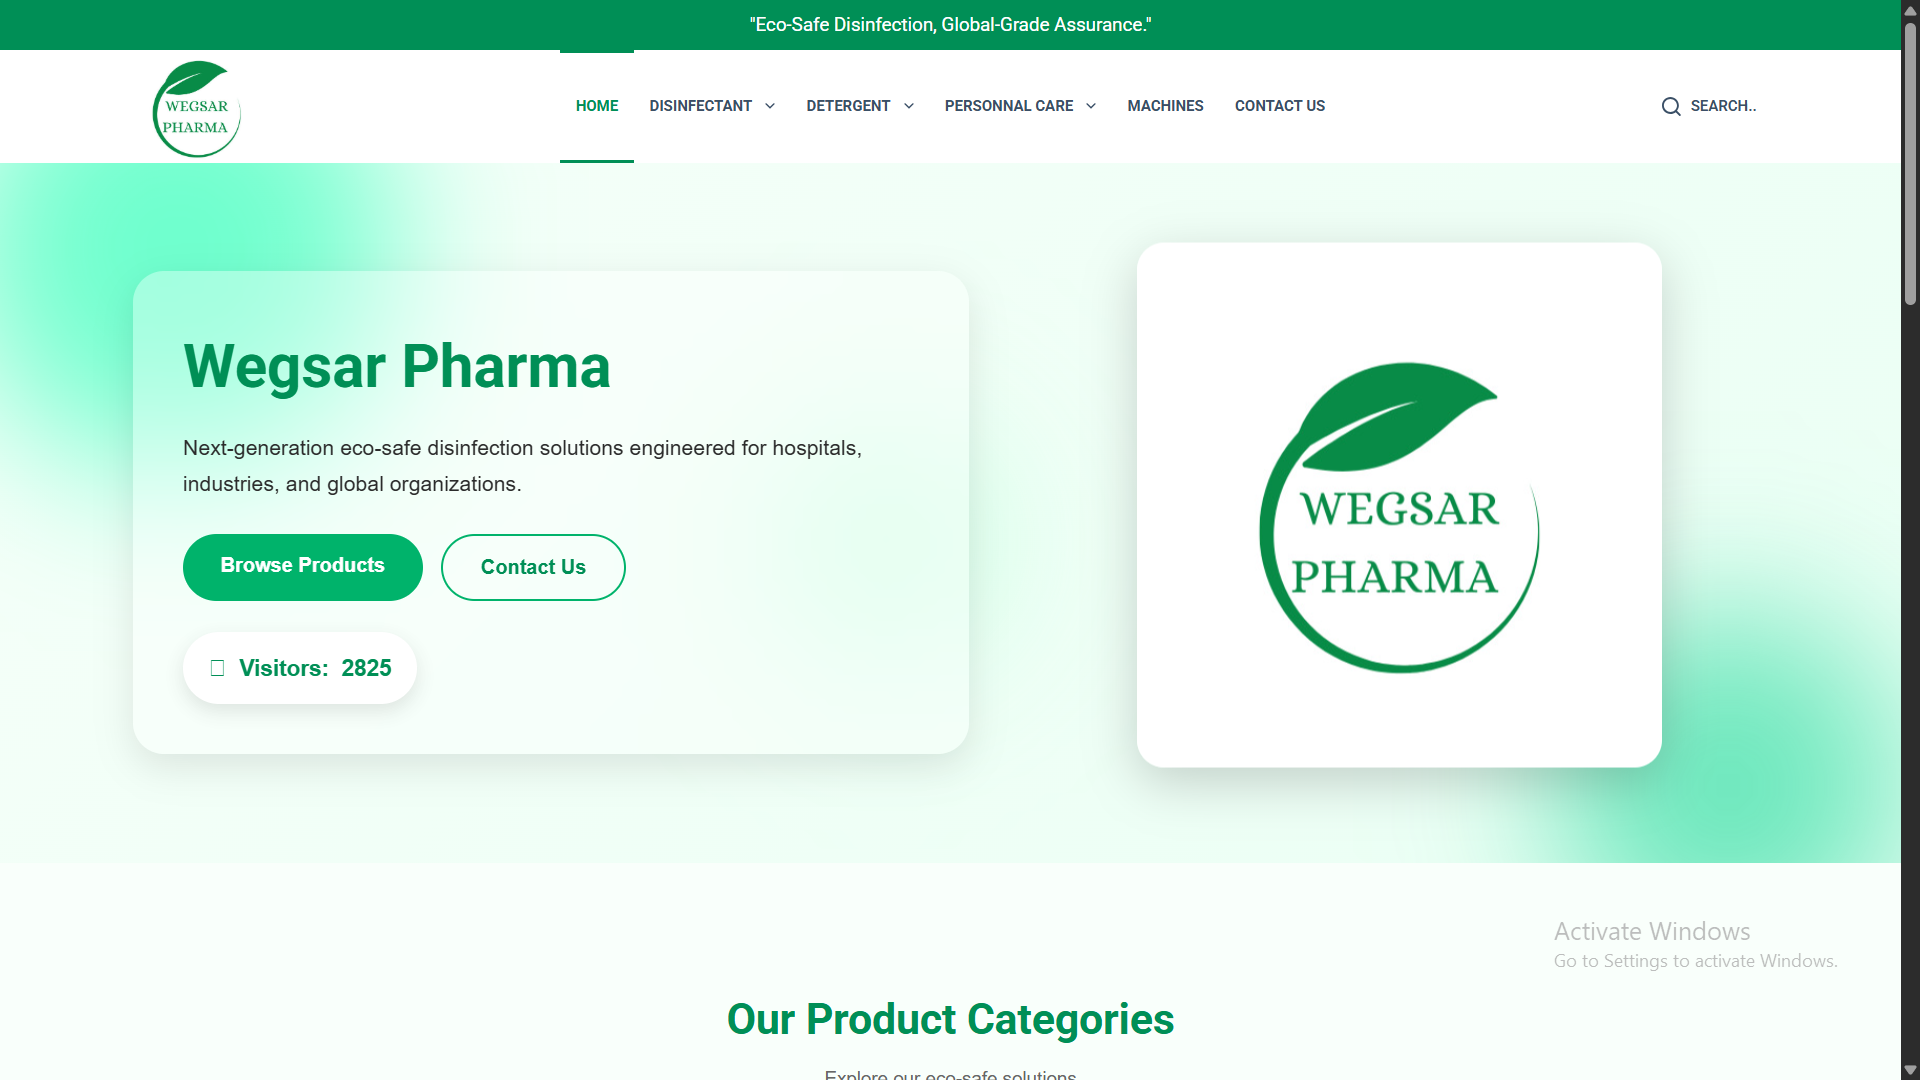
Task: Click the Browse Products button
Action: point(303,567)
